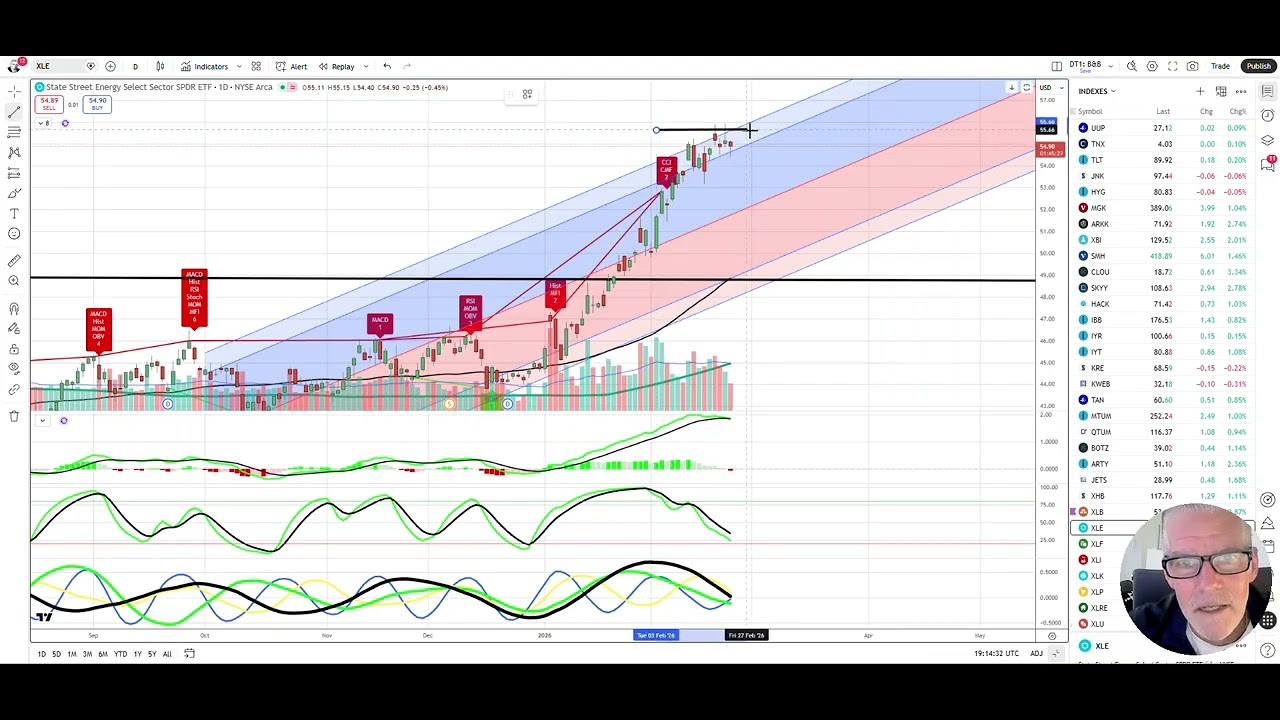The height and width of the screenshot is (720, 1280).
Task: Click the compare or add symbol plus icon
Action: tap(110, 66)
